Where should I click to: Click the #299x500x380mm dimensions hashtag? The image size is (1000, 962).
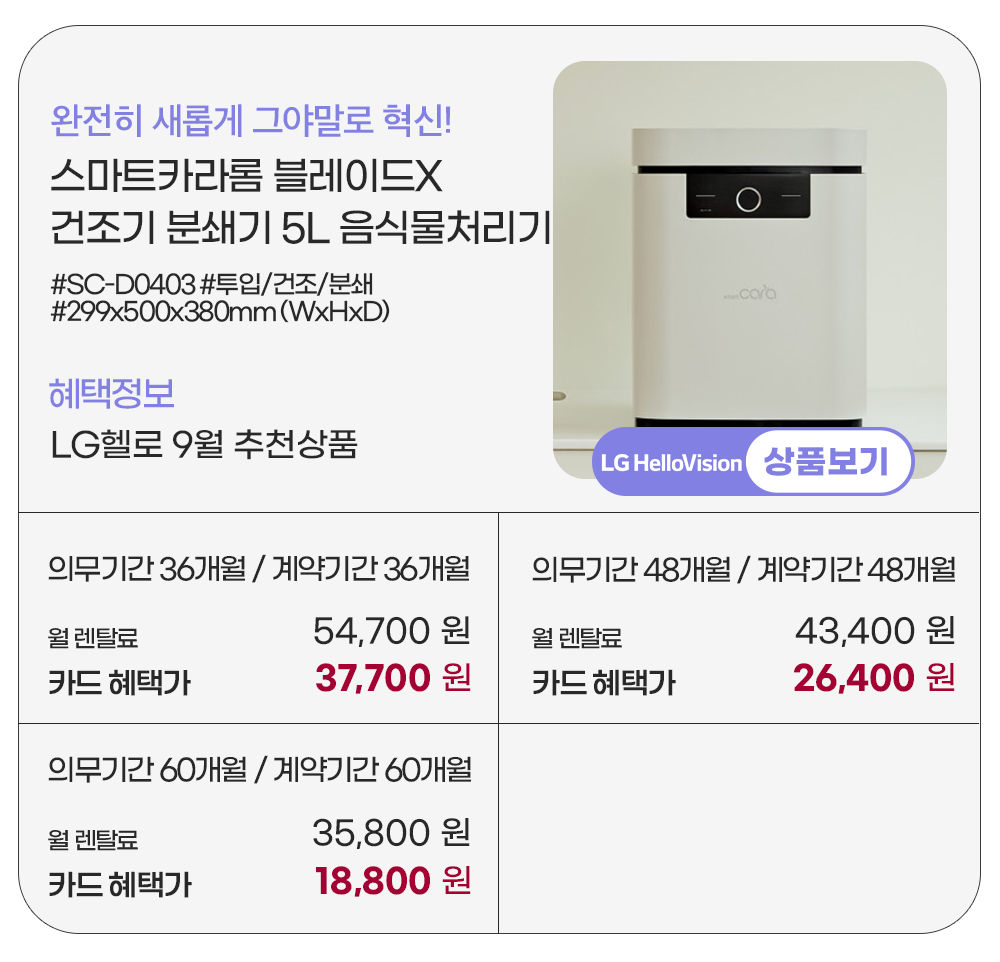(x=219, y=310)
